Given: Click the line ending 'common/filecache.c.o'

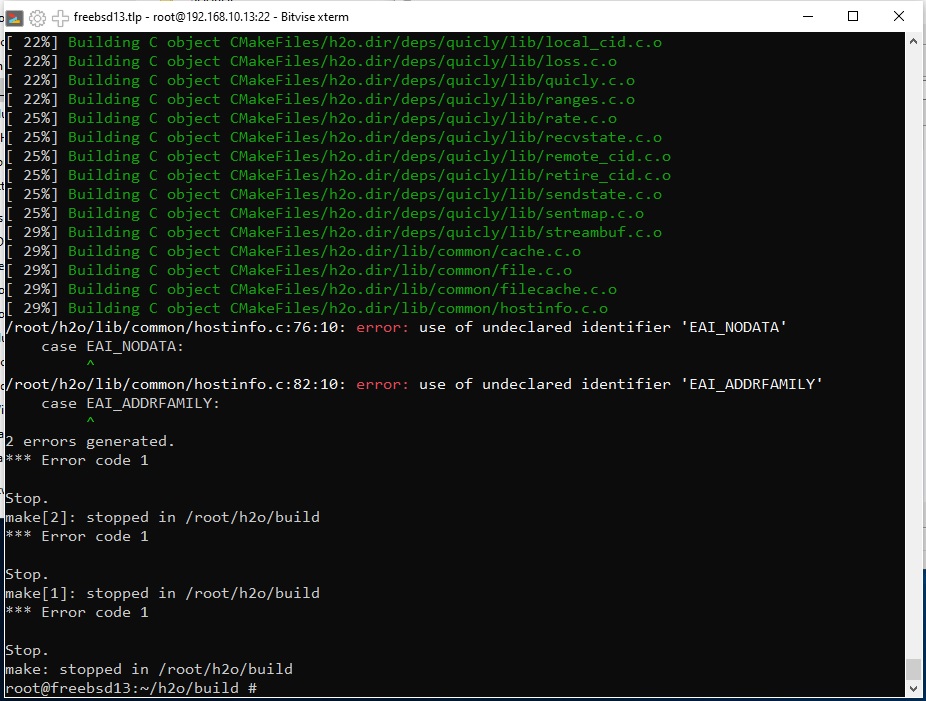Looking at the screenshot, I should [311, 289].
